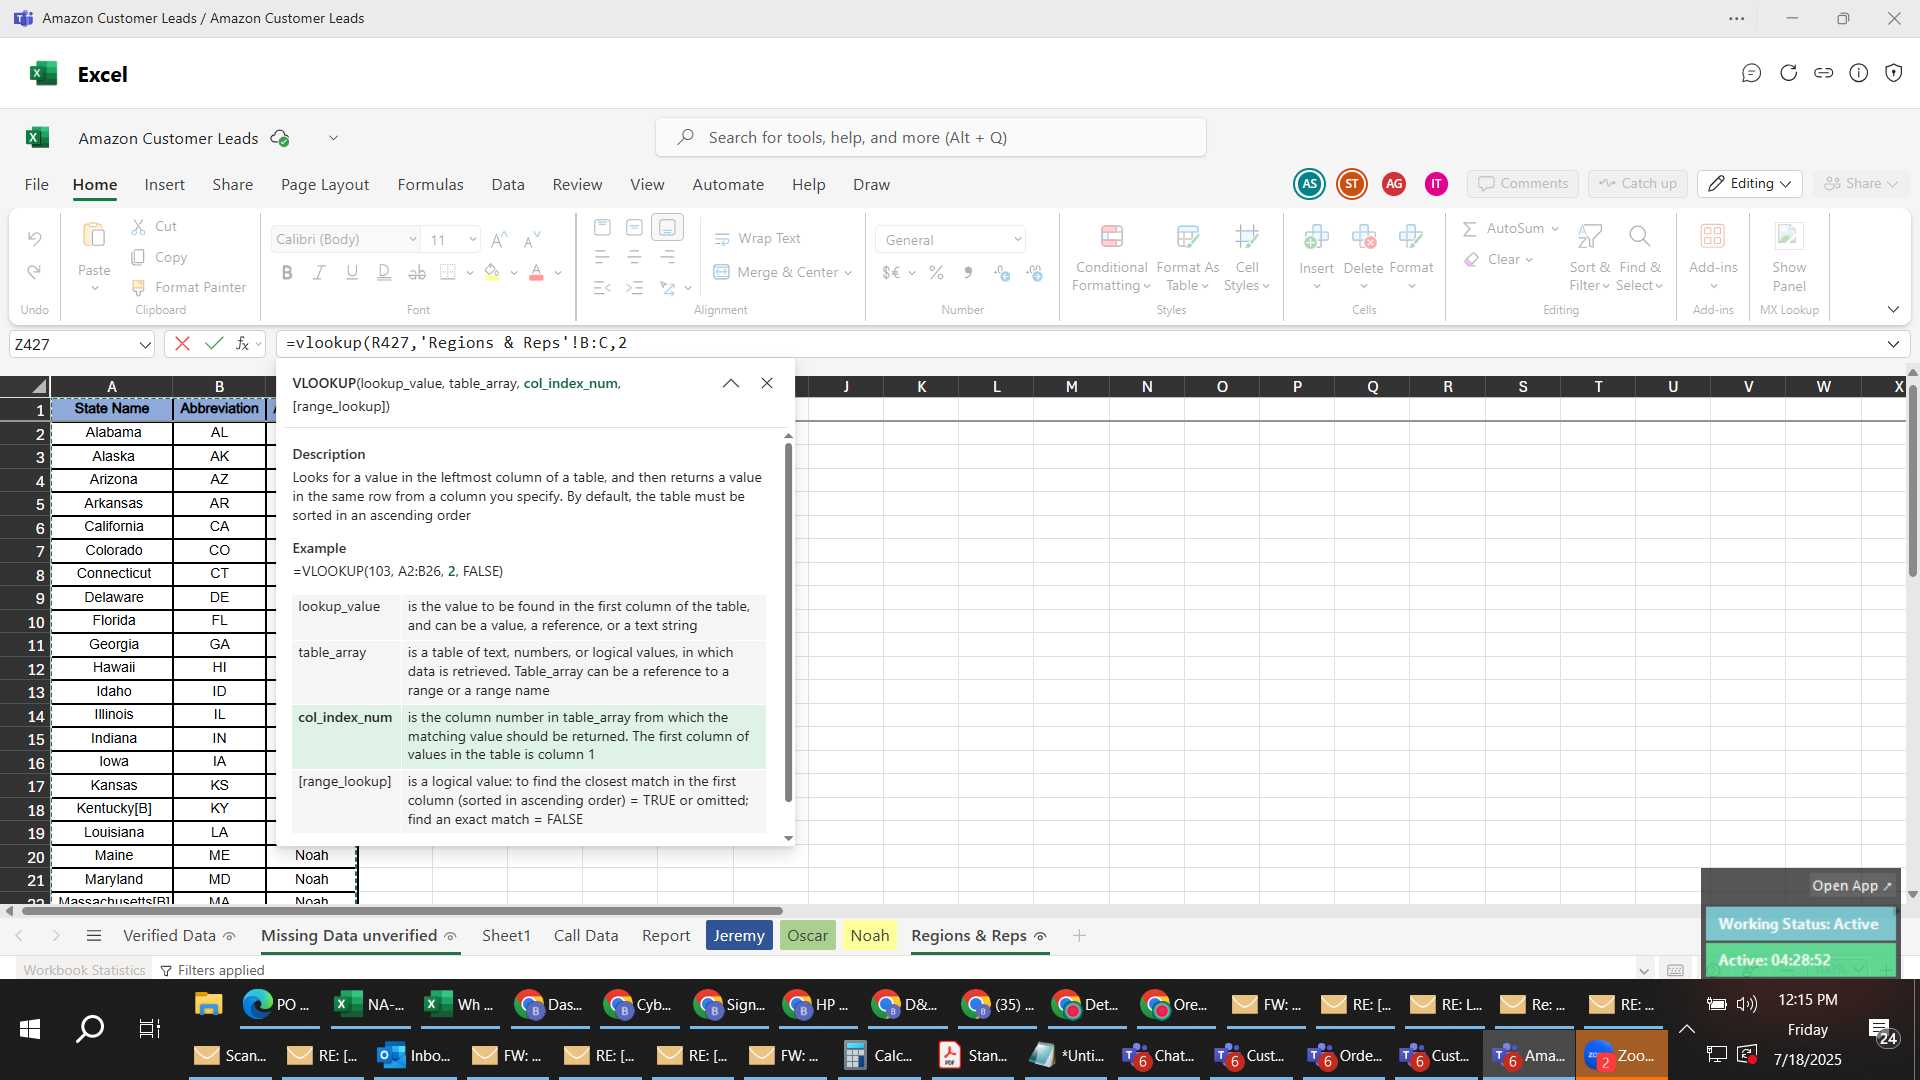Image resolution: width=1920 pixels, height=1080 pixels.
Task: Close the VLOOKUP help popup
Action: pyautogui.click(x=767, y=383)
